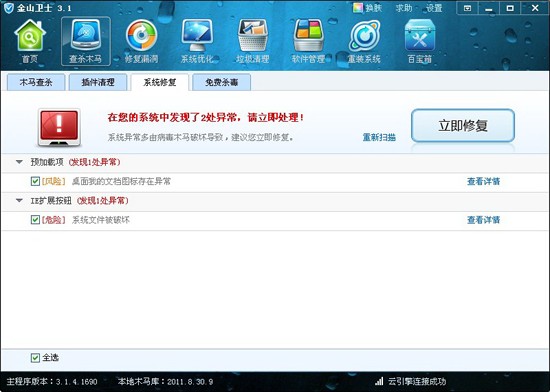Click 预加载项 (发现1处异常) header text
The width and height of the screenshot is (550, 392).
[x=75, y=162]
